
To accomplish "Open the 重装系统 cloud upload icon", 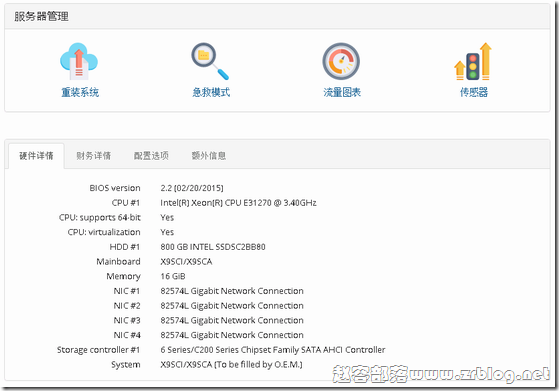I will pos(79,61).
